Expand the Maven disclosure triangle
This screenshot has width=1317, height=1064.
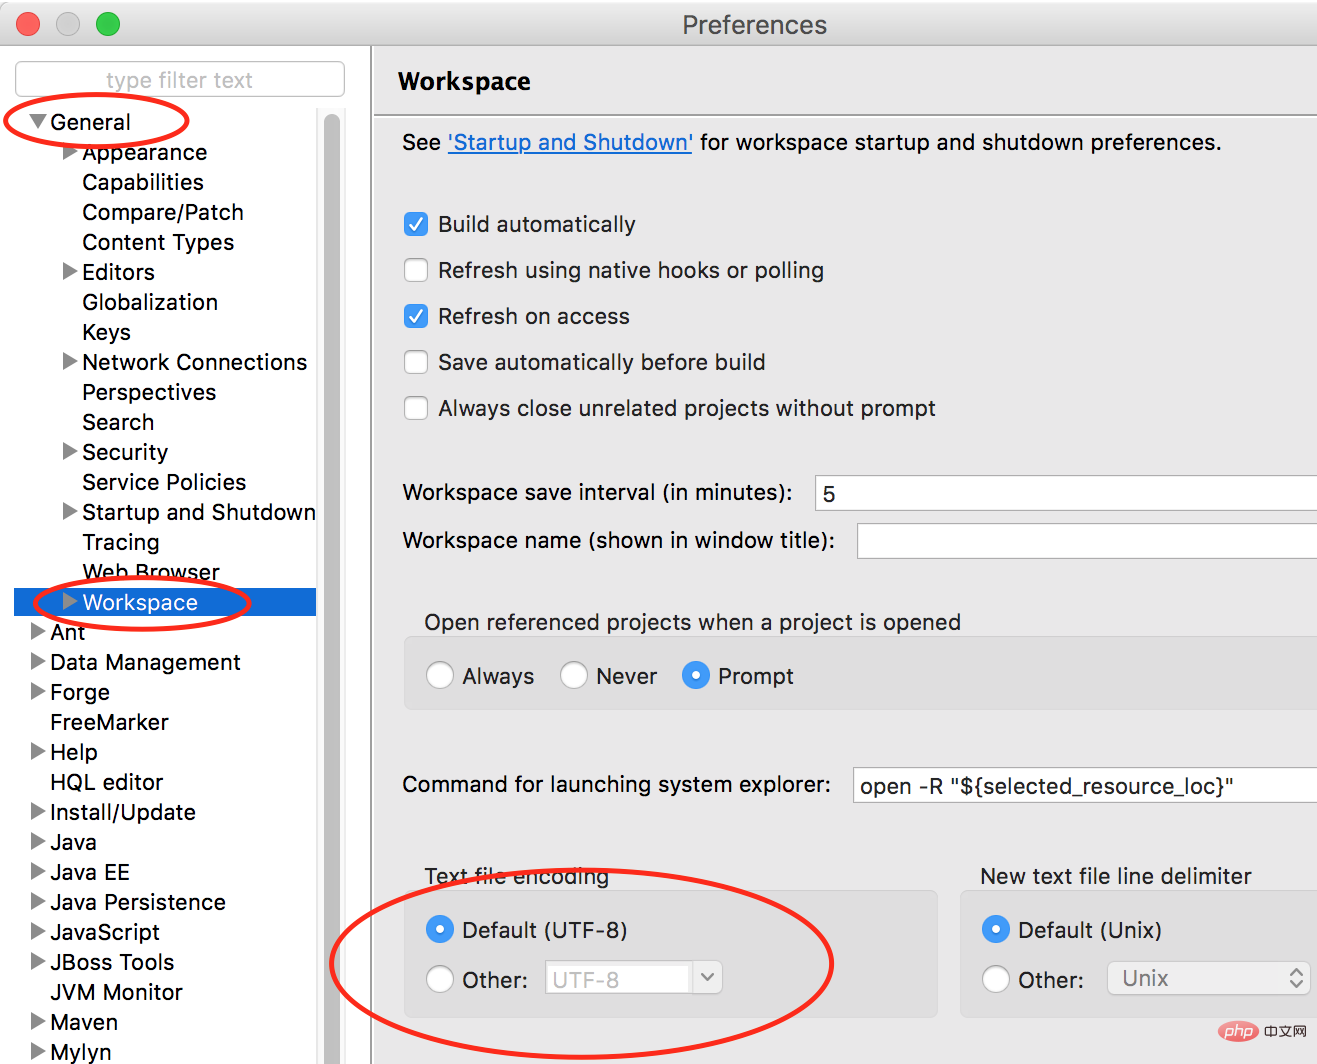click(x=38, y=1022)
